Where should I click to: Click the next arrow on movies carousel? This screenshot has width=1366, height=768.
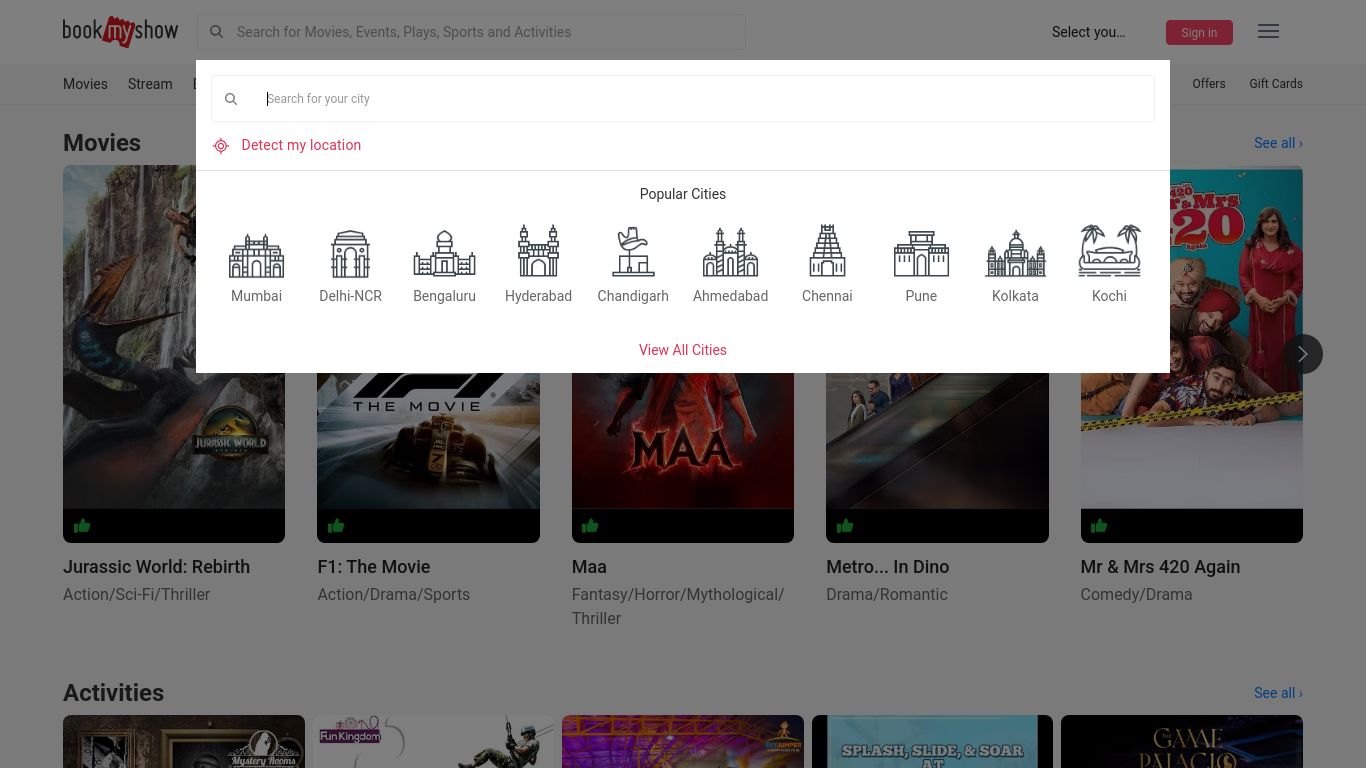[1302, 354]
